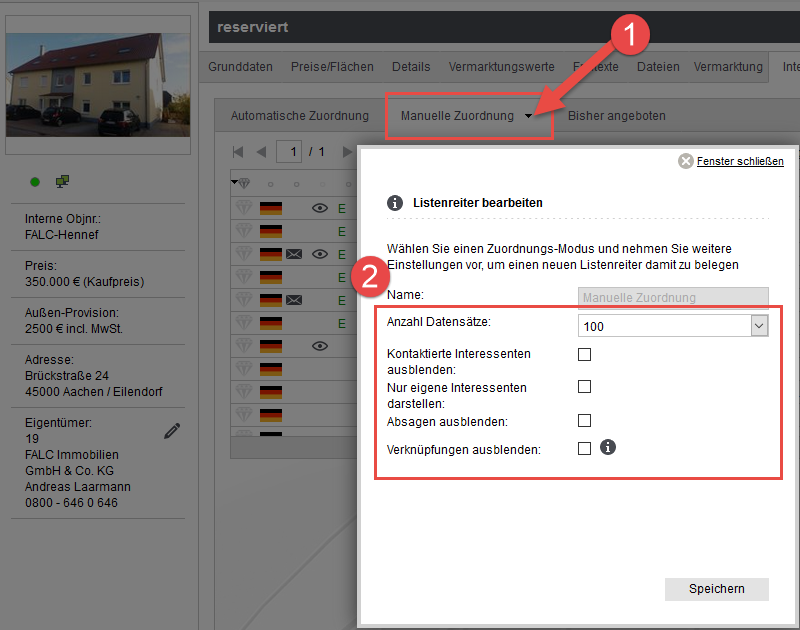Click the first row's eye icon

click(x=320, y=208)
